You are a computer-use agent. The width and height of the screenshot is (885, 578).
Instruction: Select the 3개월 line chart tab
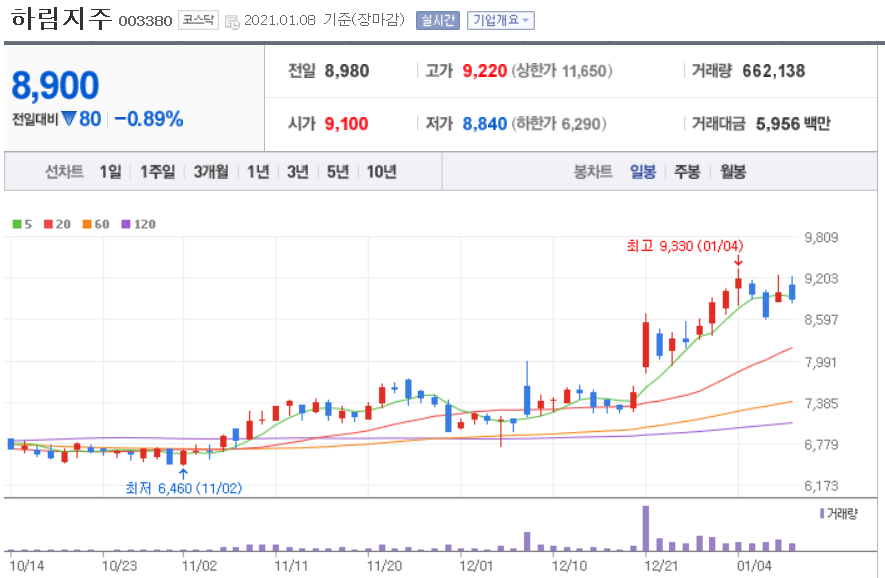pyautogui.click(x=211, y=172)
